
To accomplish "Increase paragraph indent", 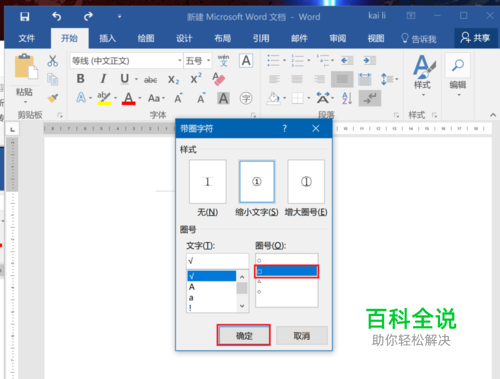I will click(369, 60).
